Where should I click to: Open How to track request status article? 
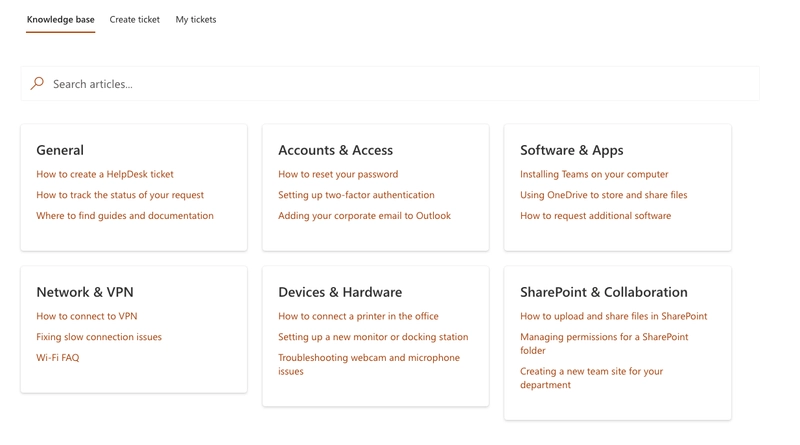pos(120,195)
